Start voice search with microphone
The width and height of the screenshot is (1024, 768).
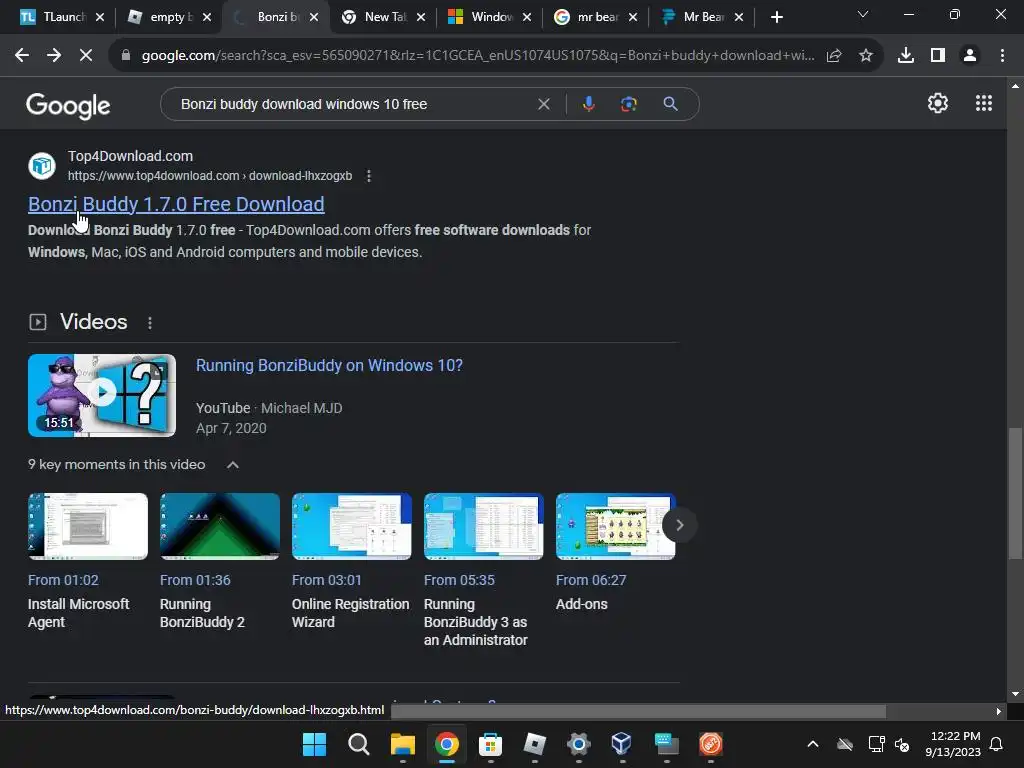tap(588, 104)
